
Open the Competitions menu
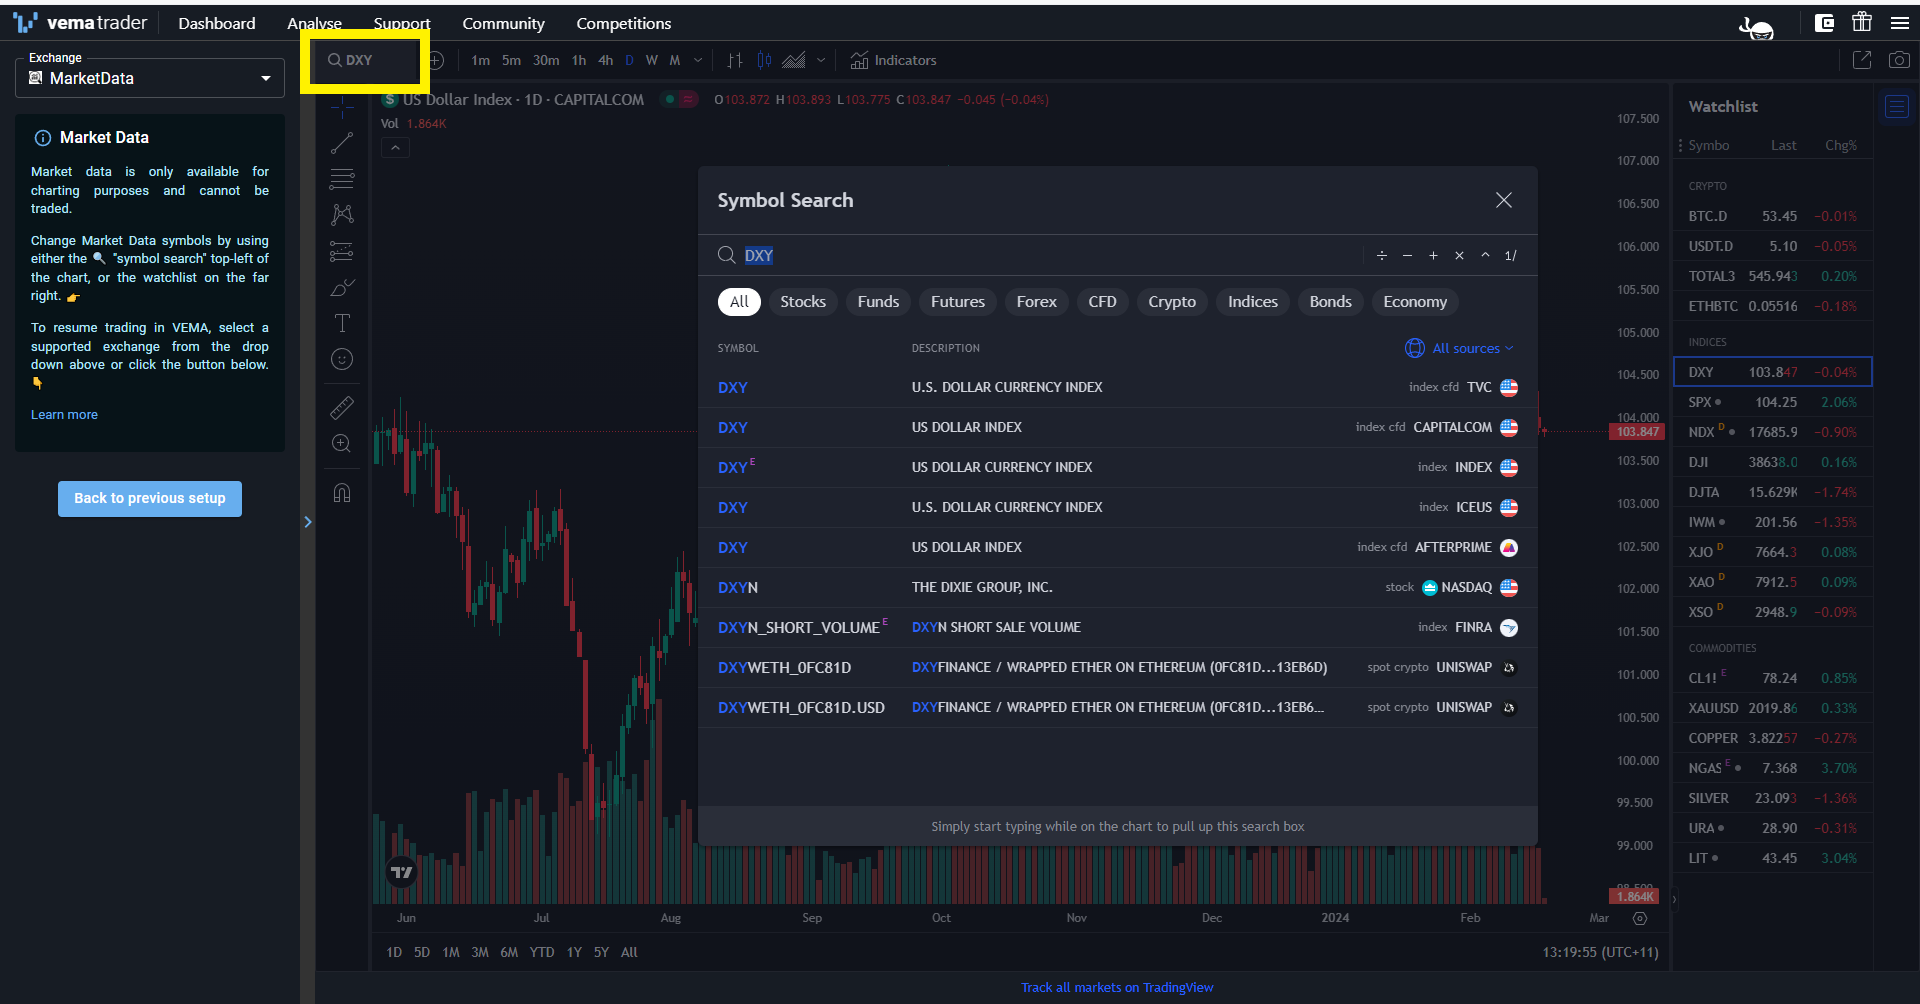tap(624, 23)
